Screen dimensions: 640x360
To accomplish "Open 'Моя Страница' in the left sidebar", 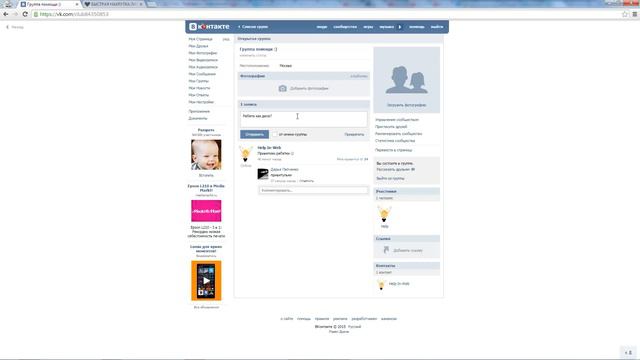I will (200, 39).
